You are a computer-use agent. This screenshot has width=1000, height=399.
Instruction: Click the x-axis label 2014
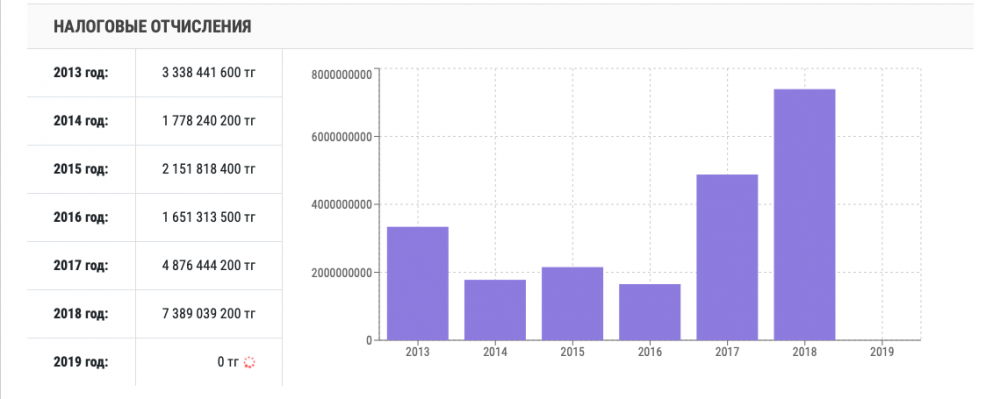pyautogui.click(x=495, y=352)
